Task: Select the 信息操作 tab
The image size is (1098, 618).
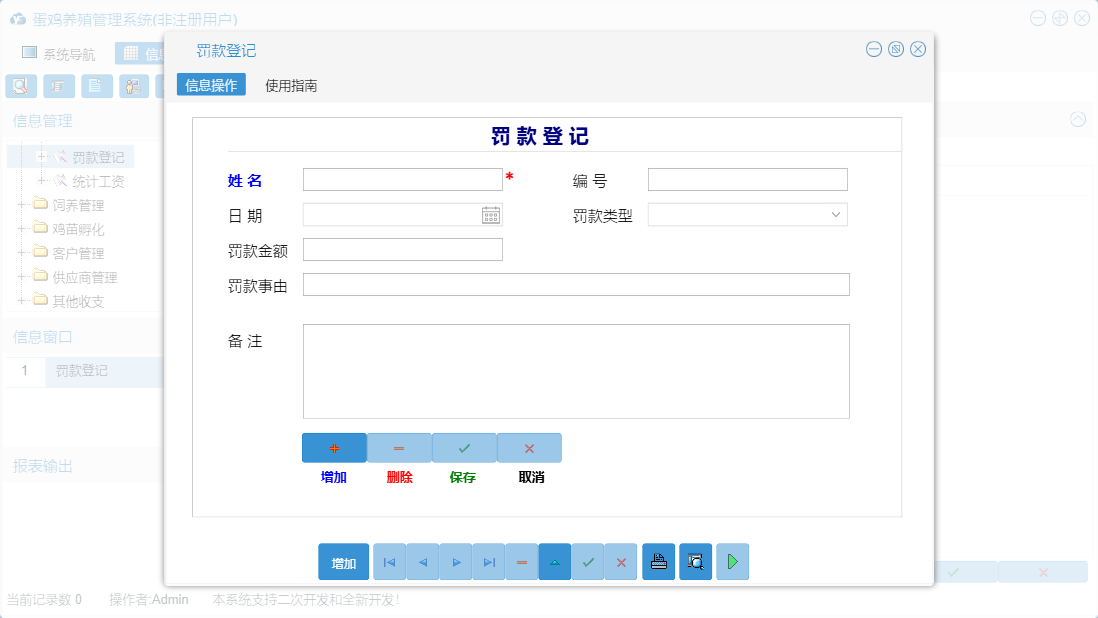Action: click(x=210, y=84)
